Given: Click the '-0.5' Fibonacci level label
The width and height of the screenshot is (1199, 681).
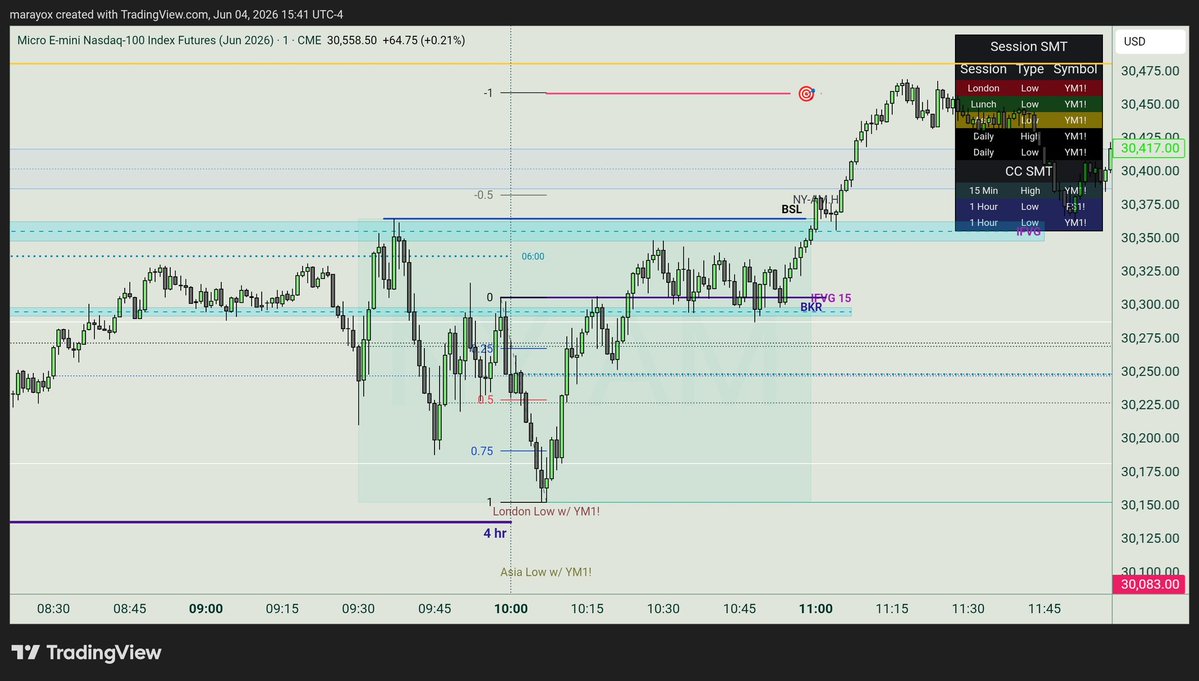Looking at the screenshot, I should (483, 195).
